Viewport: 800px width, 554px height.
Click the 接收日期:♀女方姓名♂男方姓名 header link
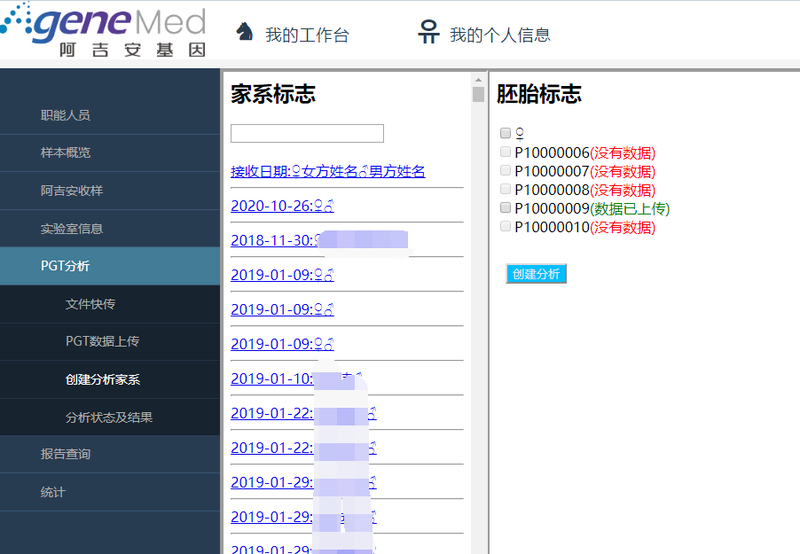328,171
